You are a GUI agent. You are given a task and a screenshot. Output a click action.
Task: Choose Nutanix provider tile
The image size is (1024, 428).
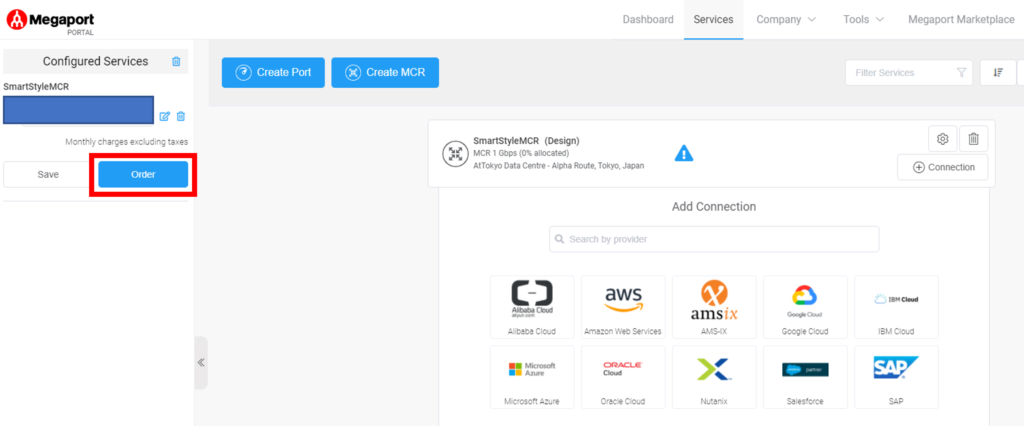tap(714, 378)
